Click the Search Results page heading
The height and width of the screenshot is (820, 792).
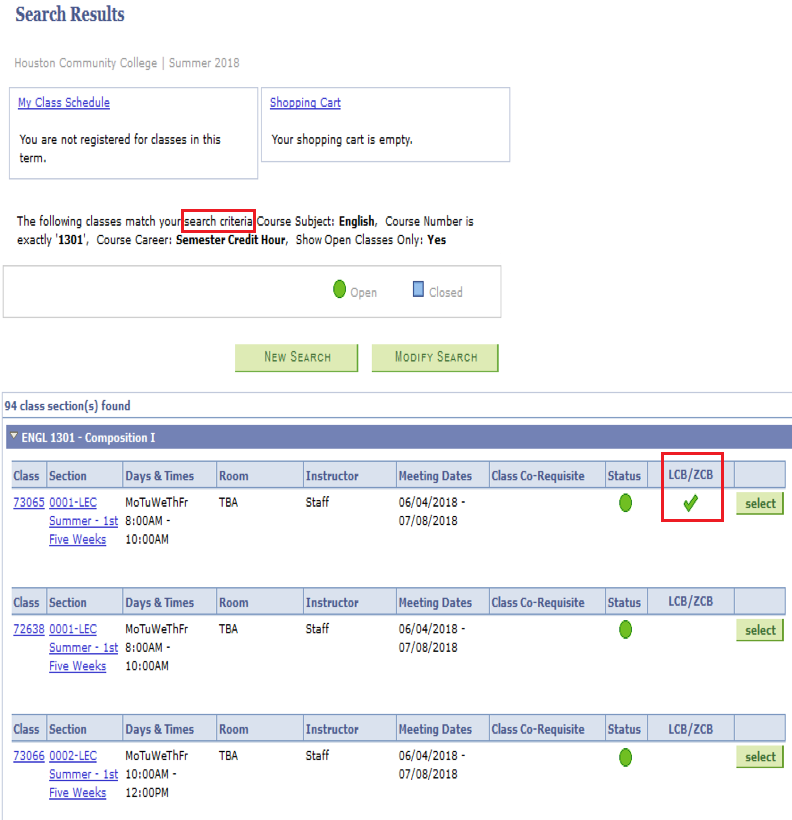click(70, 14)
